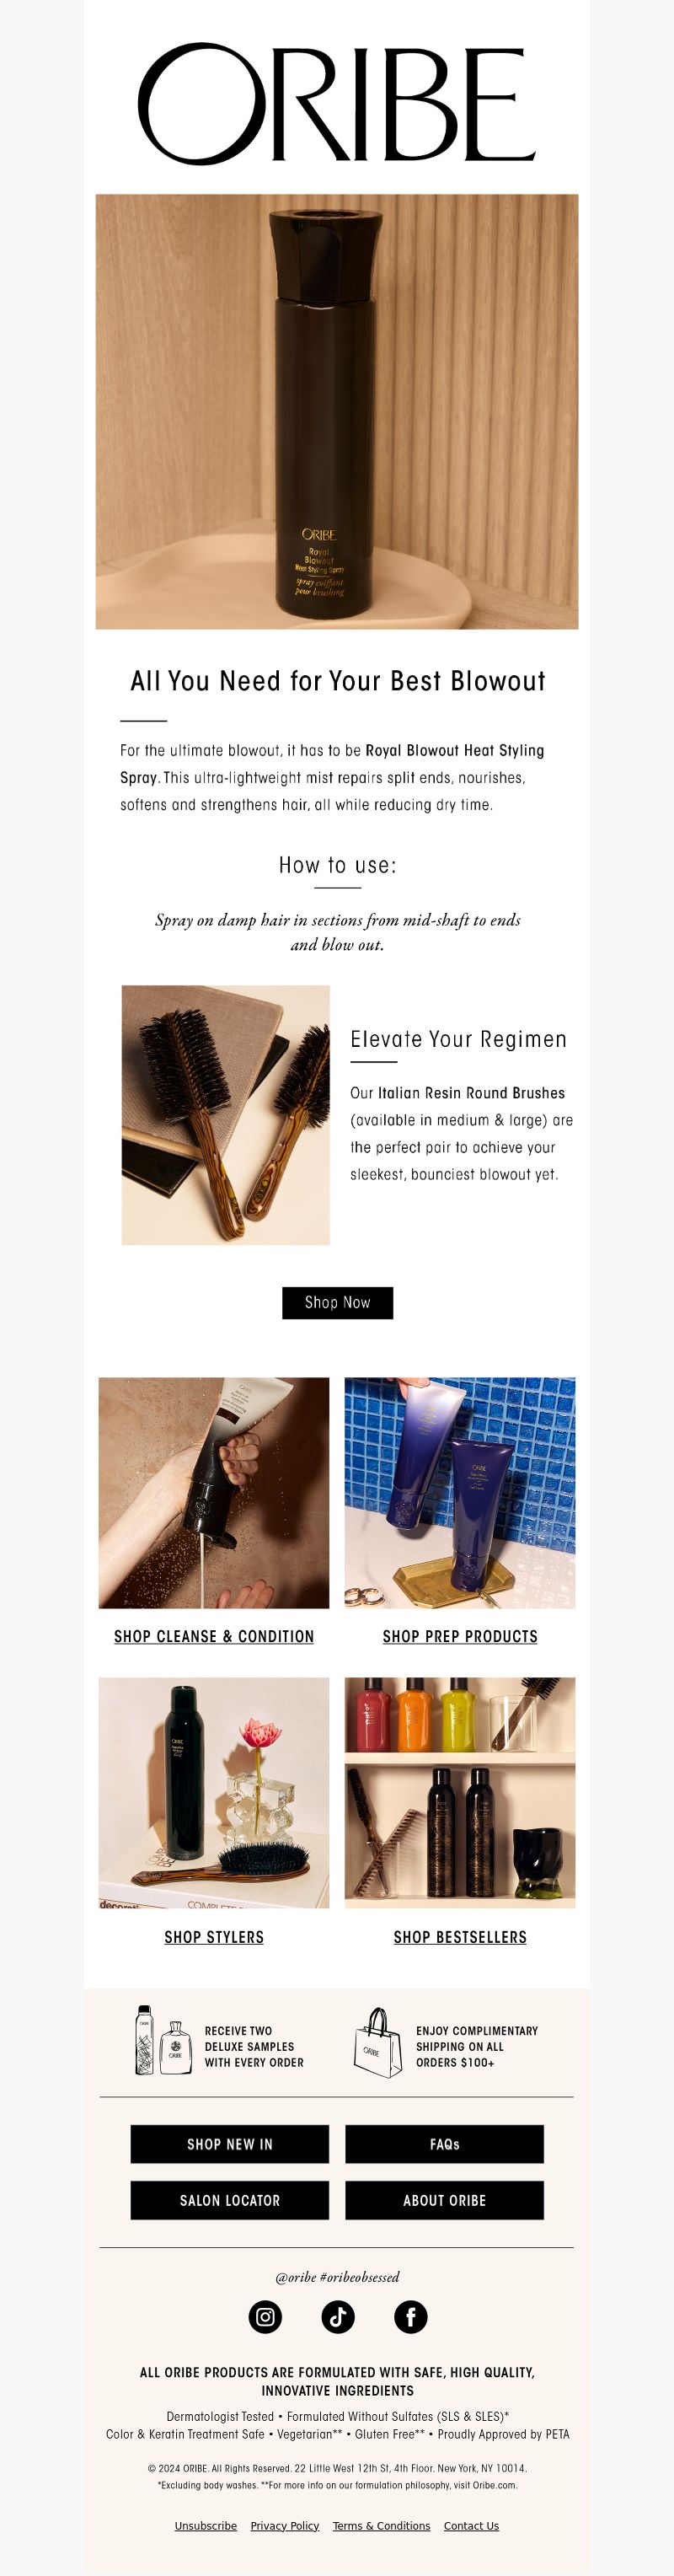This screenshot has width=674, height=2576.
Task: Open the Privacy Policy link
Action: coord(285,2525)
